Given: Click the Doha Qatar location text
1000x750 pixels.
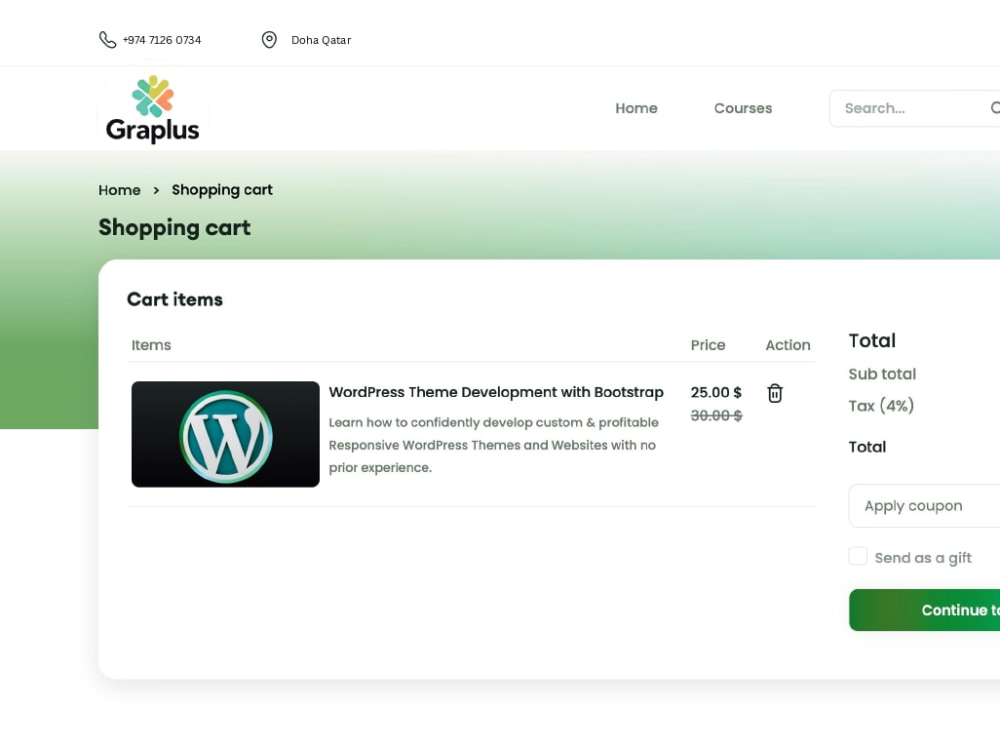Looking at the screenshot, I should point(321,40).
